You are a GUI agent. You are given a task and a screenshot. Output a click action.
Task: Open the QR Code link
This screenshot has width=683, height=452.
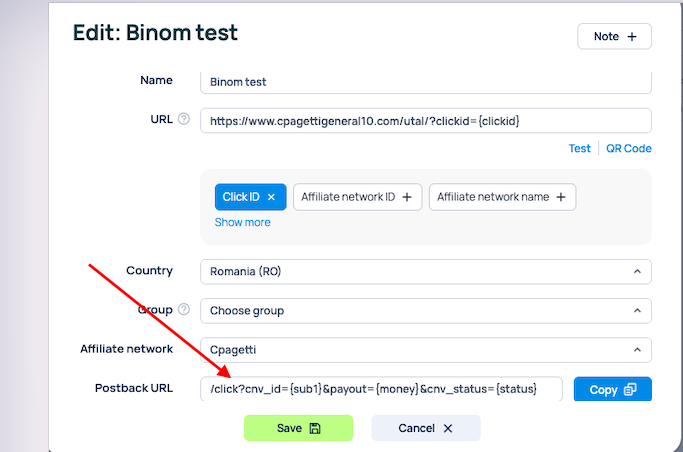pyautogui.click(x=629, y=149)
